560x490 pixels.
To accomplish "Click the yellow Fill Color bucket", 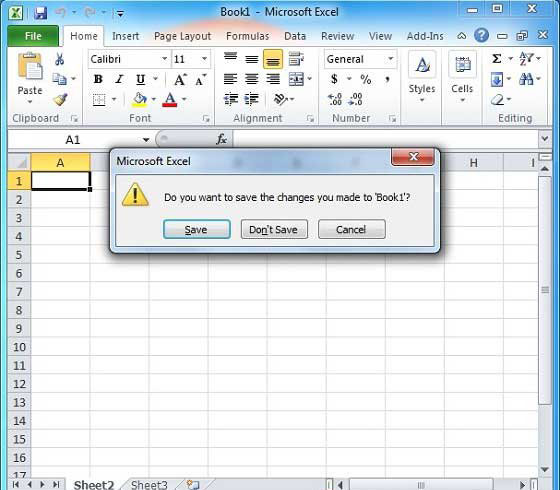I will pyautogui.click(x=140, y=99).
